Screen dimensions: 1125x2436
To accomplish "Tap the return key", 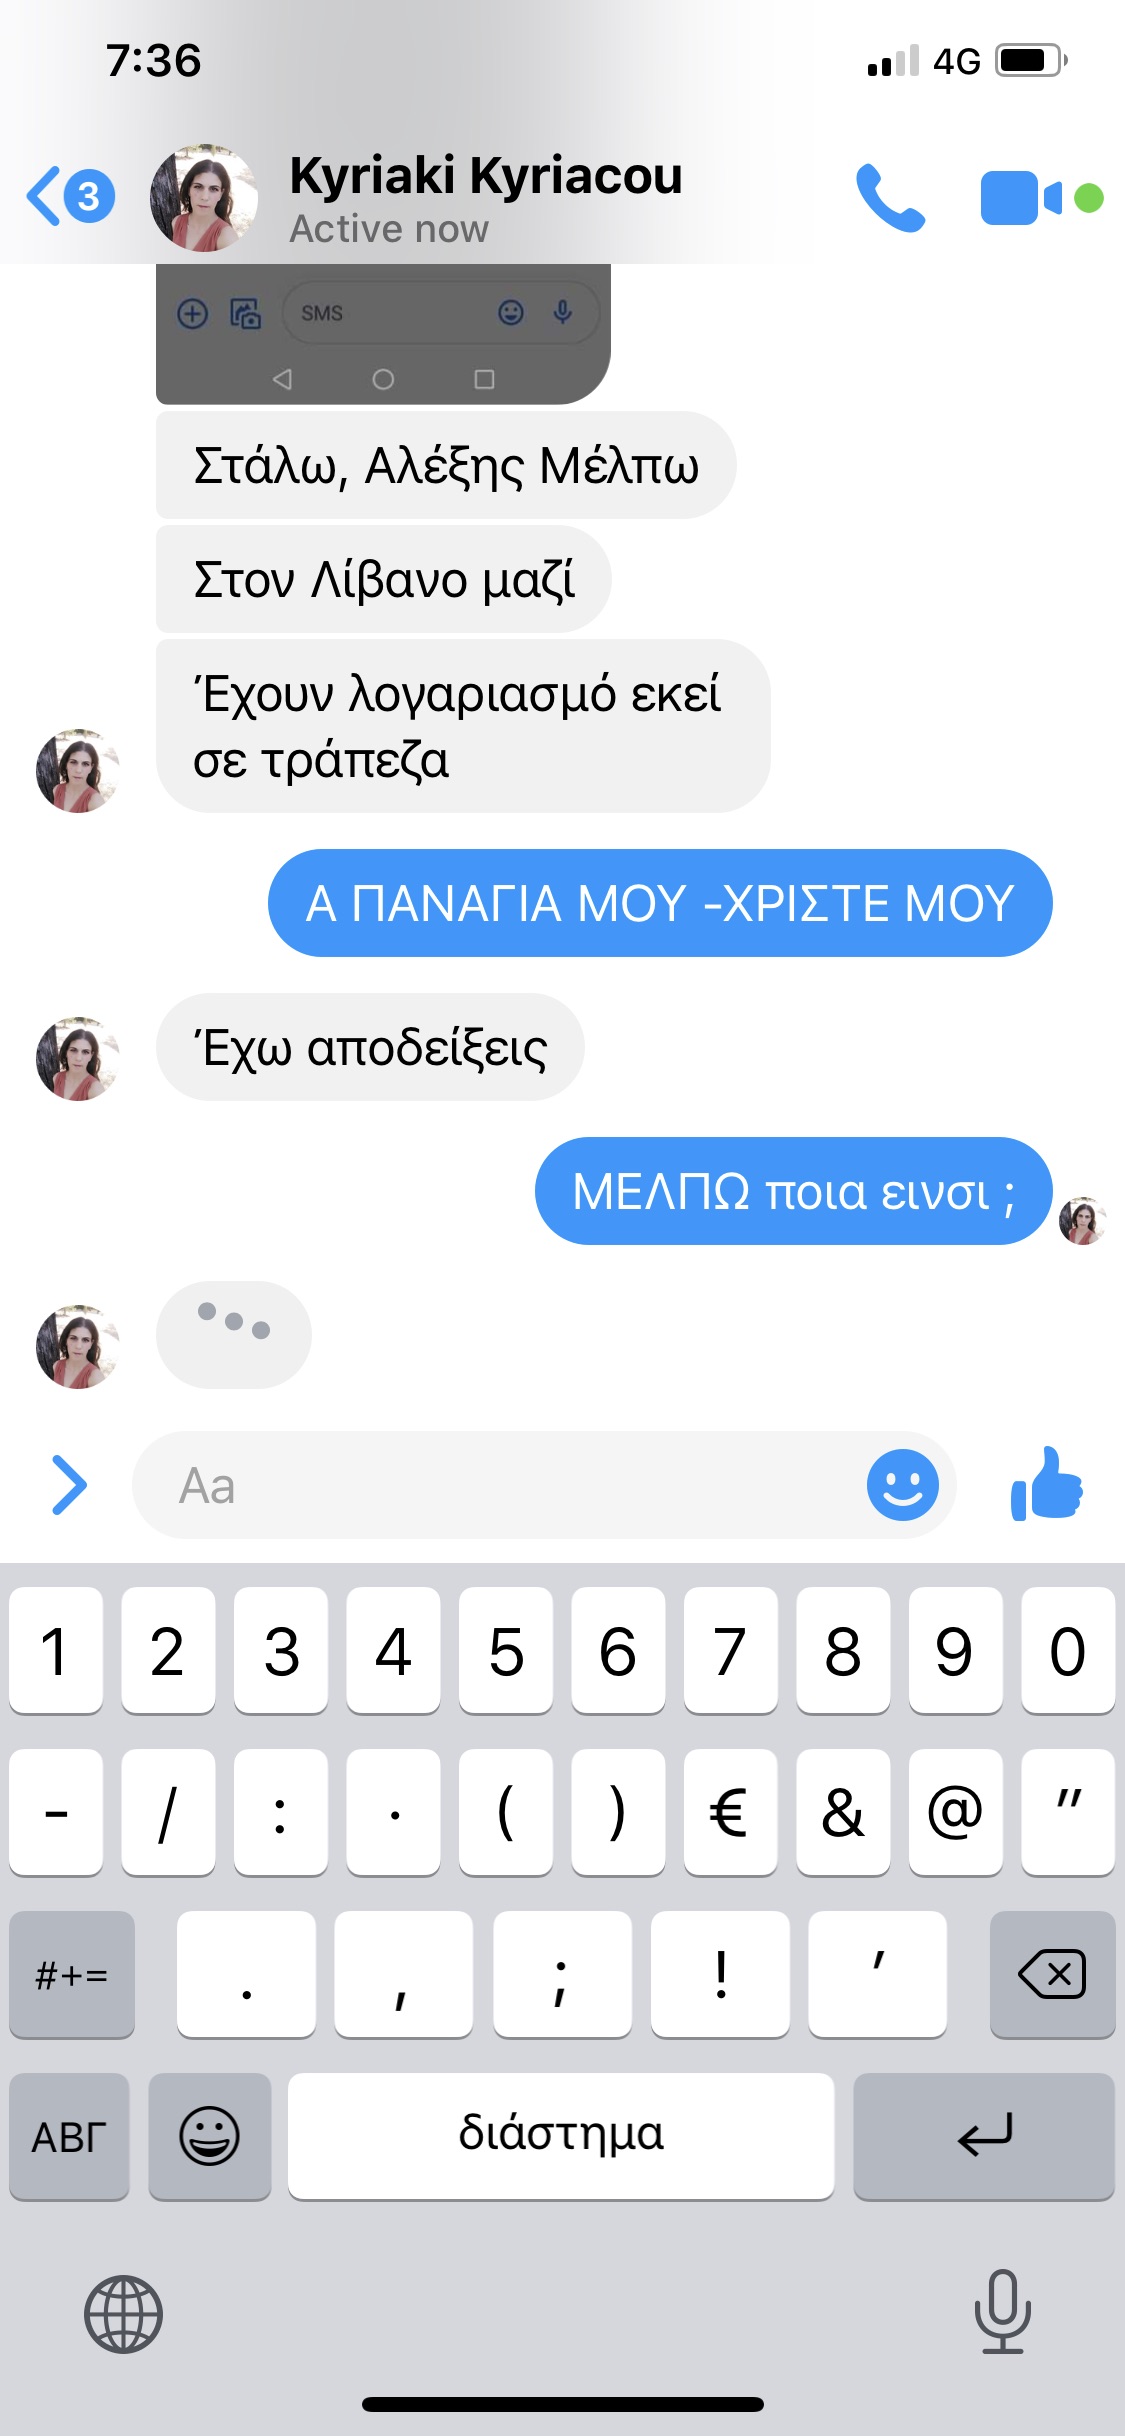I will point(984,2136).
